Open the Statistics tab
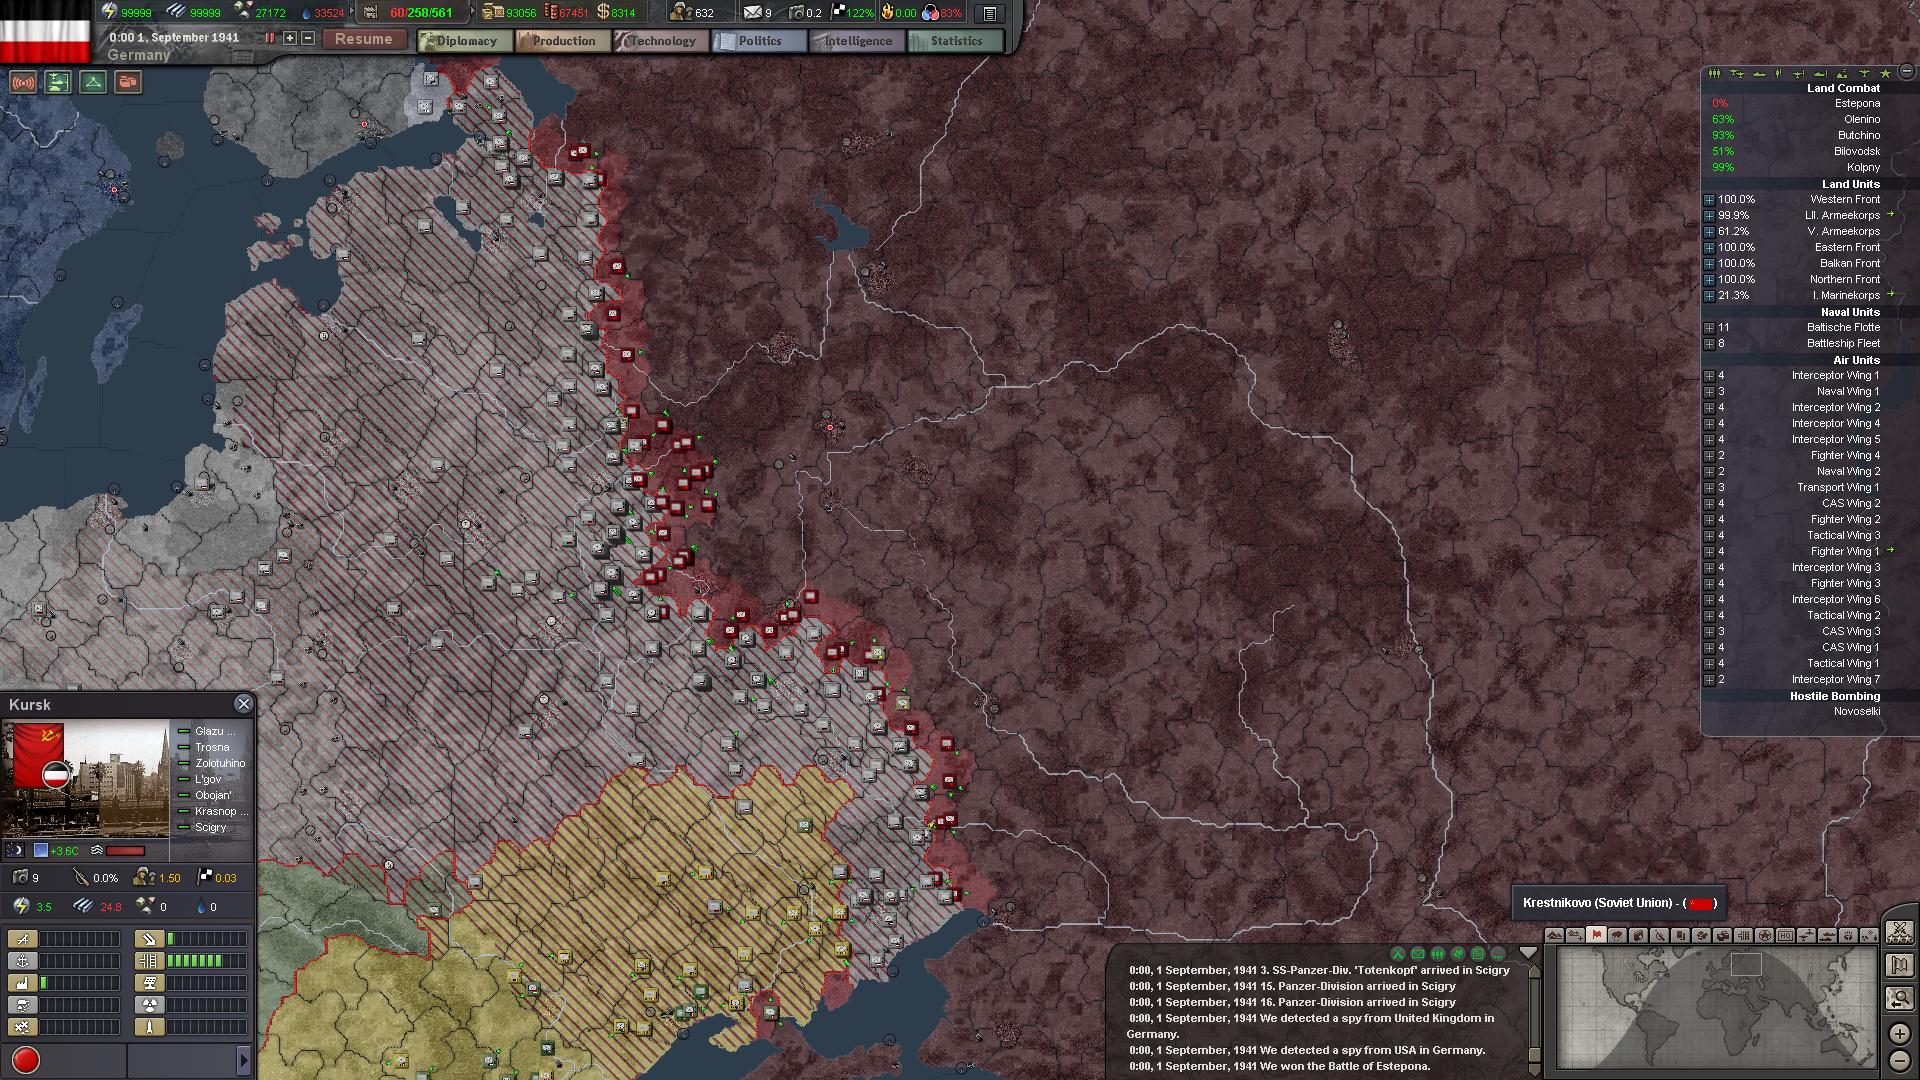 click(955, 41)
